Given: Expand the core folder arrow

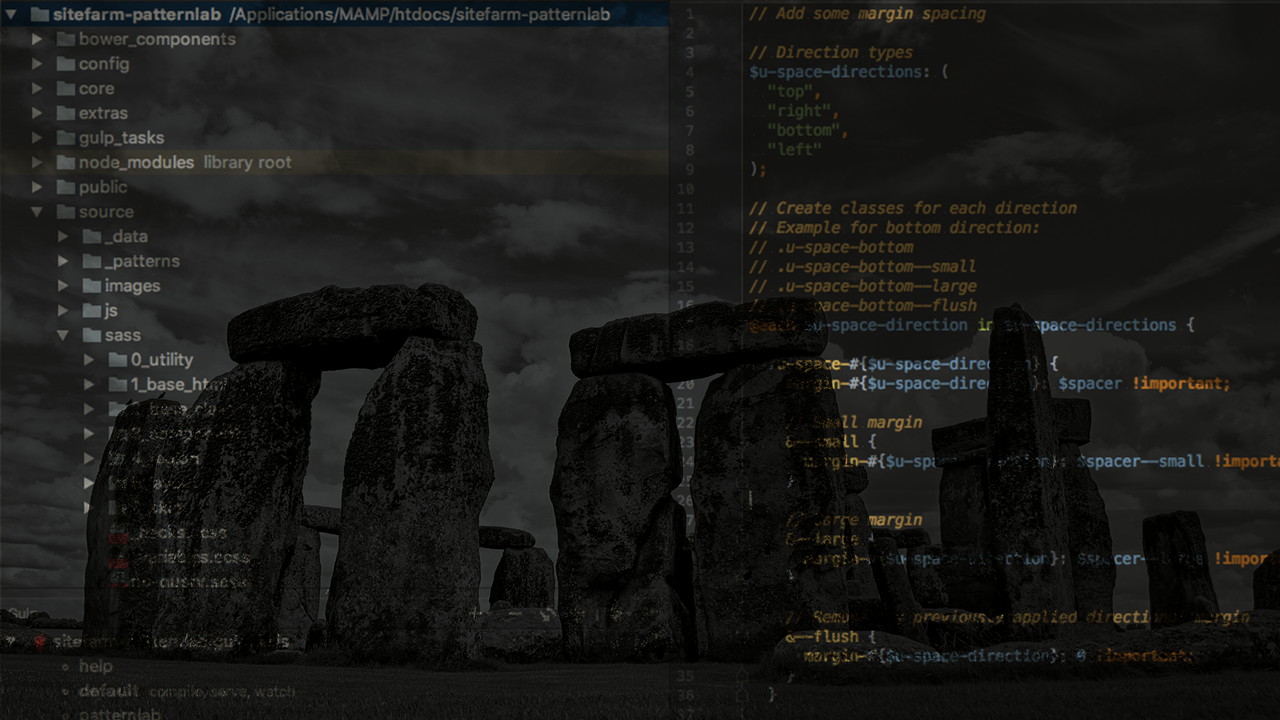Looking at the screenshot, I should [x=37, y=89].
